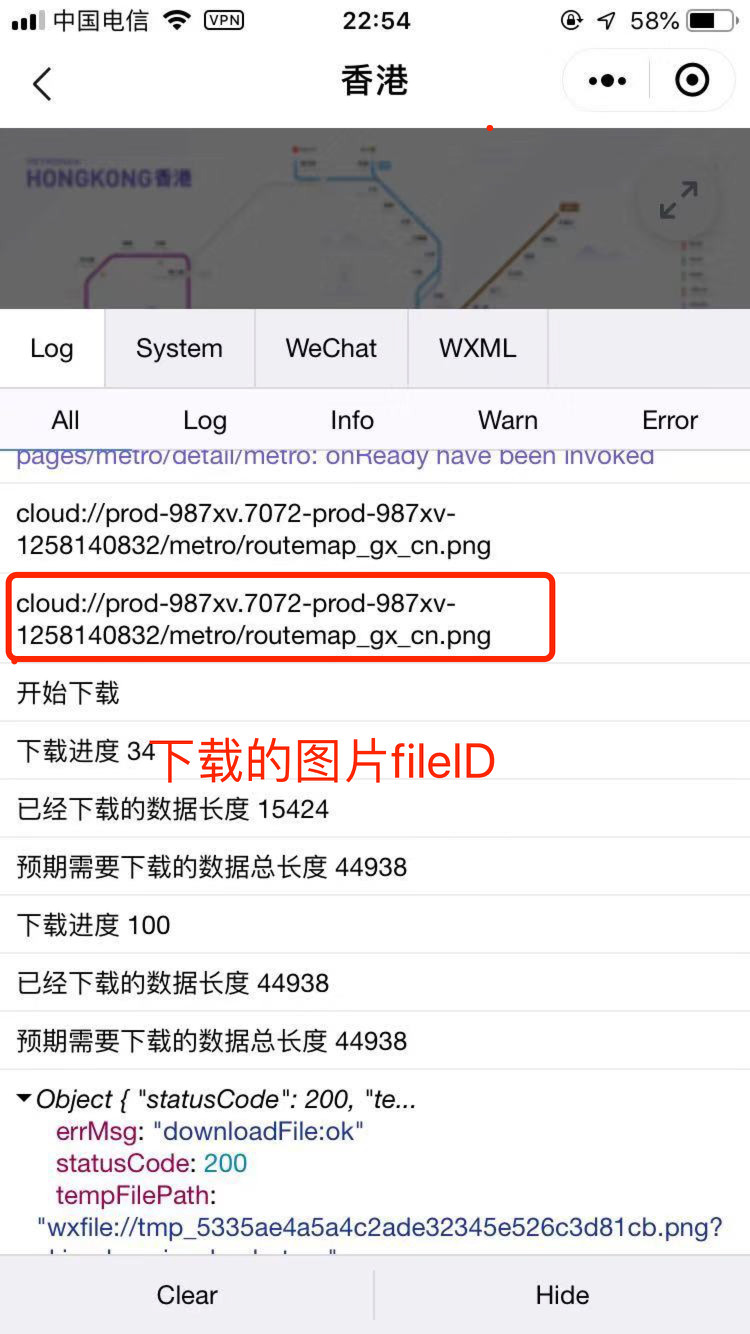
Task: Tap the rotation lock status icon
Action: 571,20
